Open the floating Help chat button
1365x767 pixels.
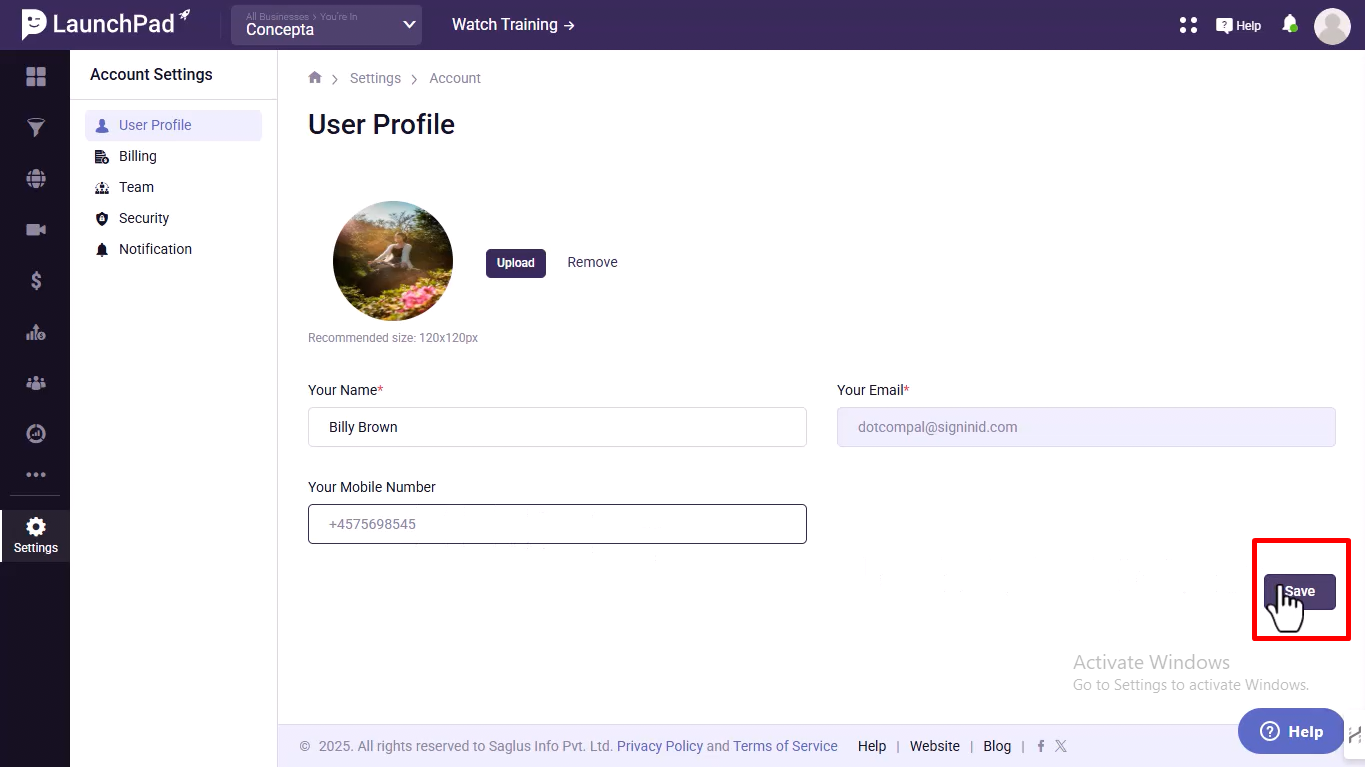pos(1291,731)
